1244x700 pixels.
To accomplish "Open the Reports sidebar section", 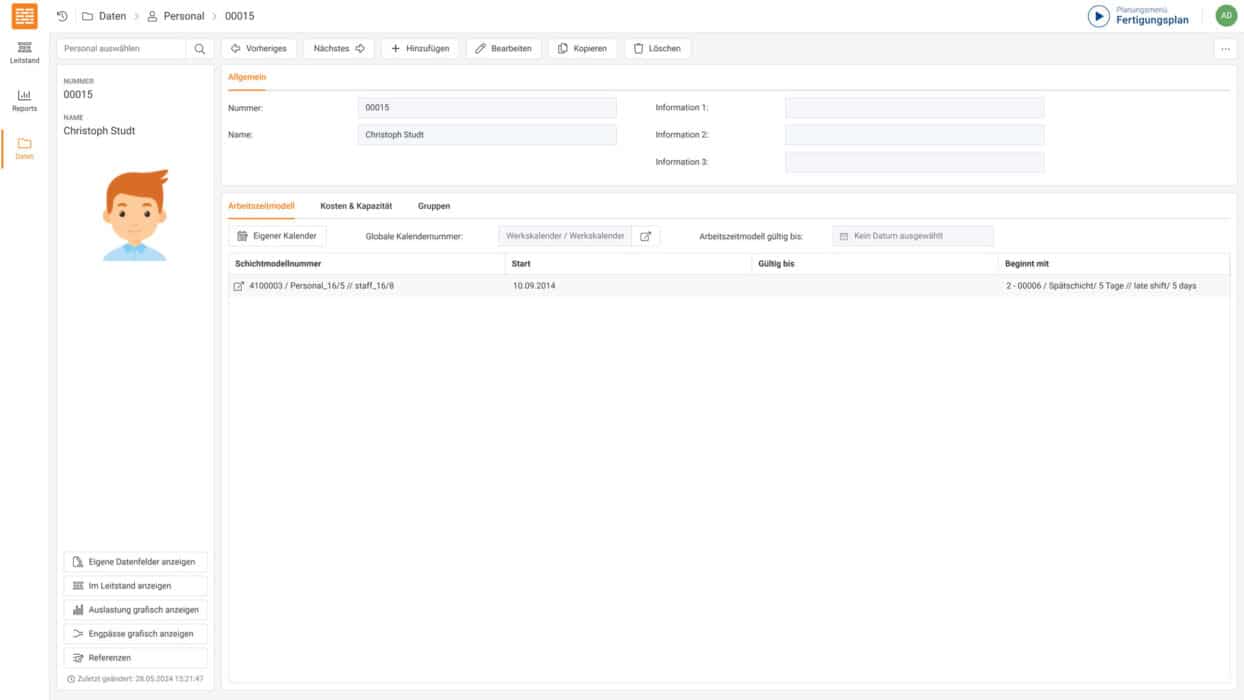I will pyautogui.click(x=24, y=100).
